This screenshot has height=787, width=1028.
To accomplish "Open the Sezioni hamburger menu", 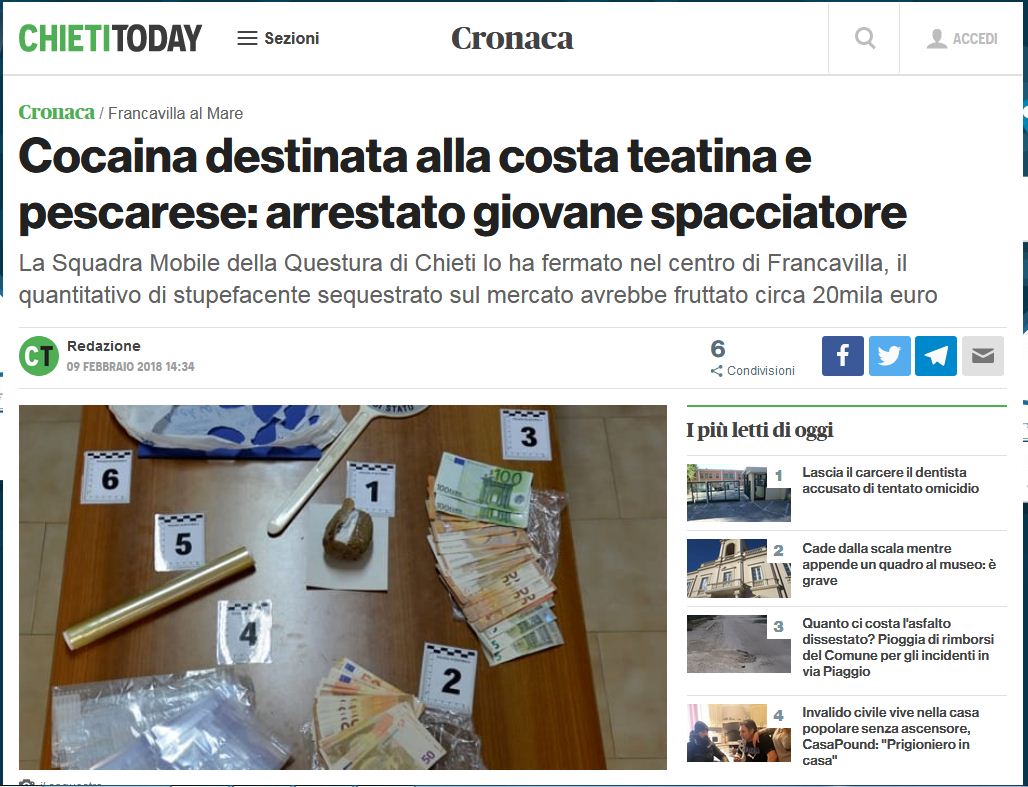I will tap(278, 38).
